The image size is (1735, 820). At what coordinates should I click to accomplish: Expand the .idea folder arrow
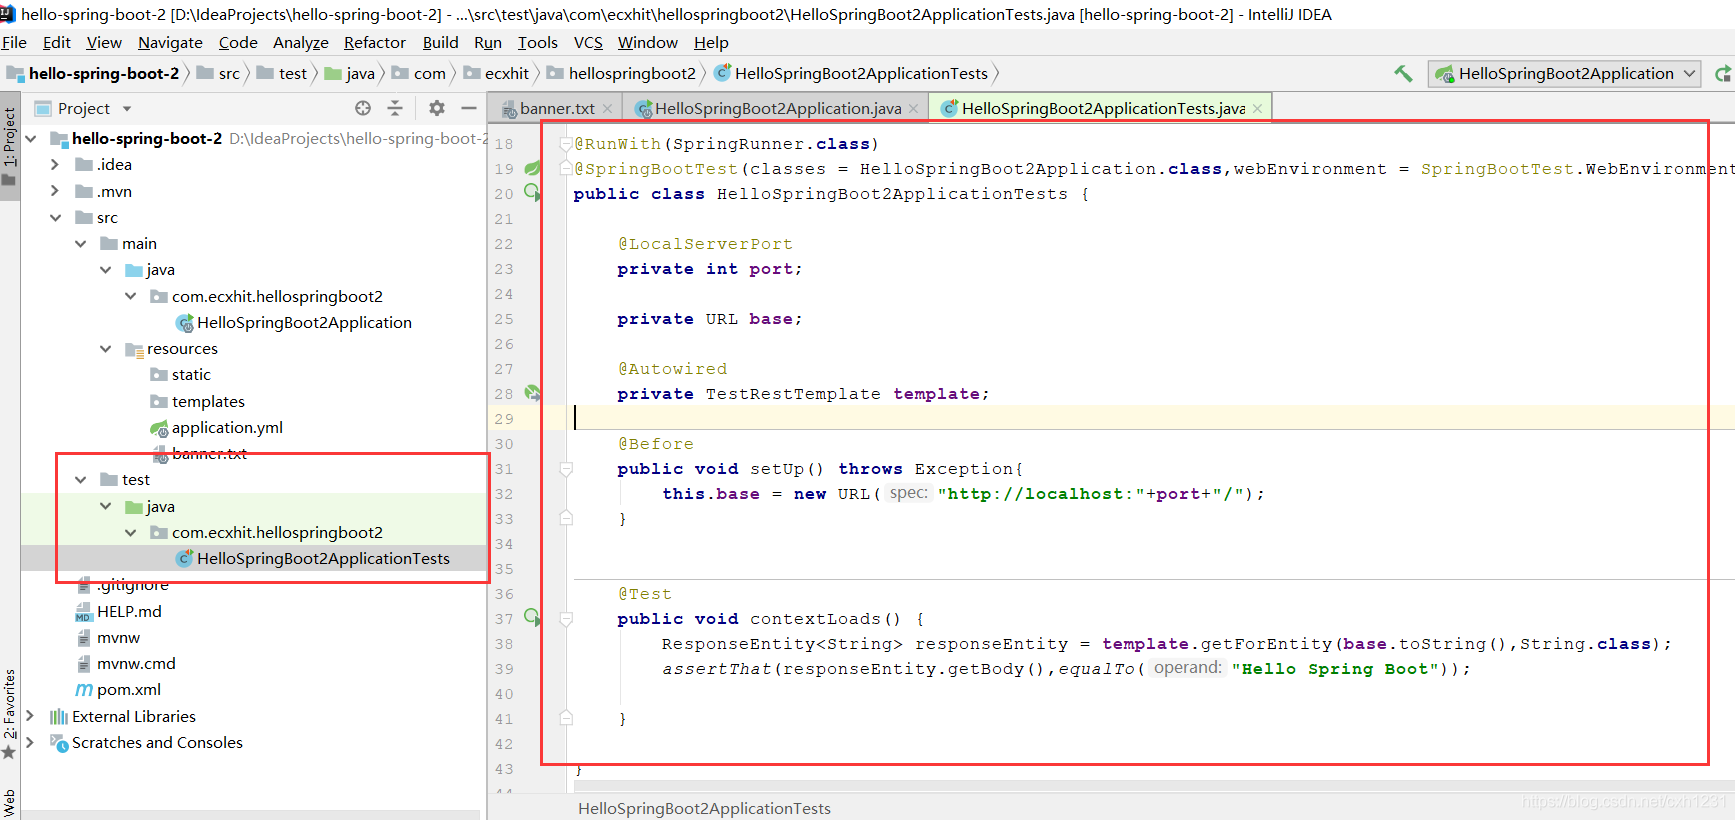coord(55,164)
